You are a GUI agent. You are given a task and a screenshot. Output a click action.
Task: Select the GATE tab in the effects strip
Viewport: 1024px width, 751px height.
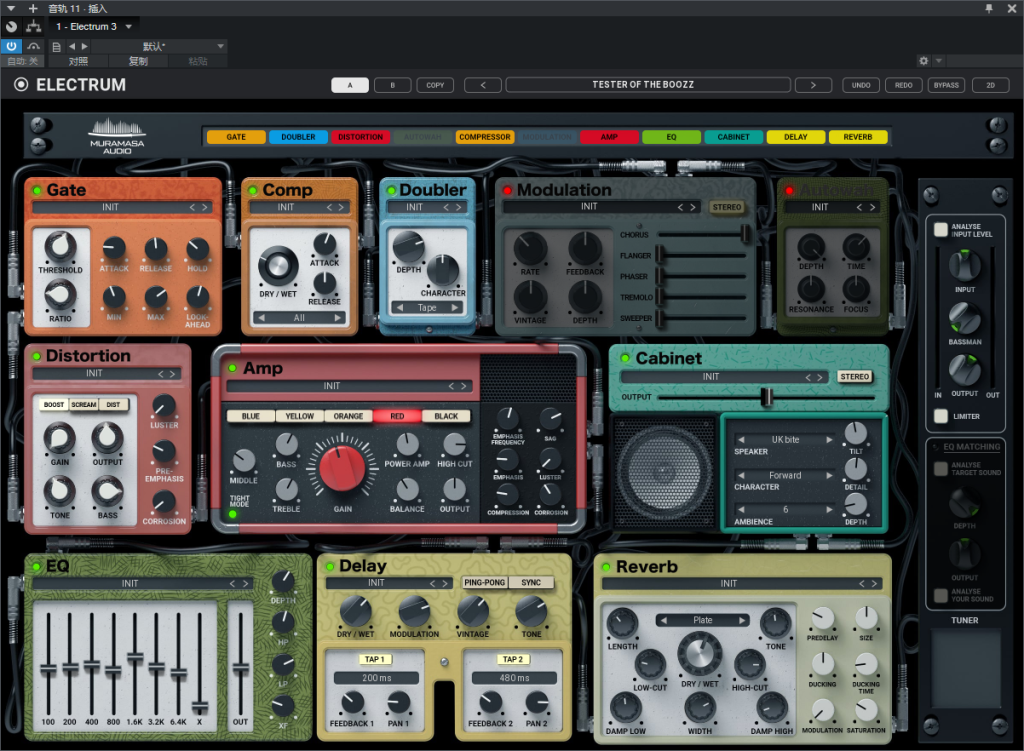point(236,137)
